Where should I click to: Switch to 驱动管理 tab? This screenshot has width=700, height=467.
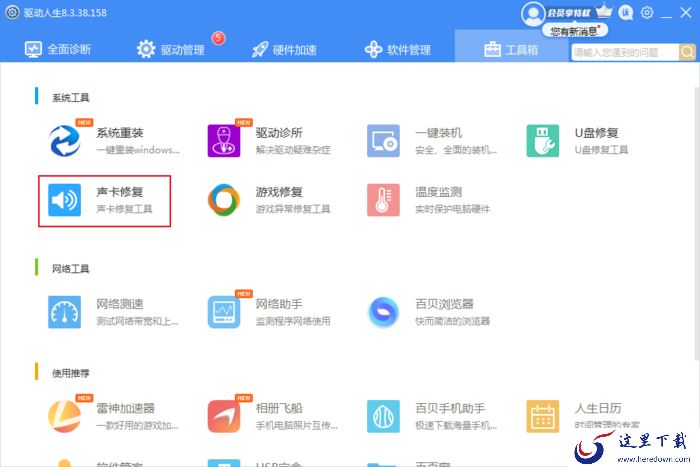pos(171,49)
